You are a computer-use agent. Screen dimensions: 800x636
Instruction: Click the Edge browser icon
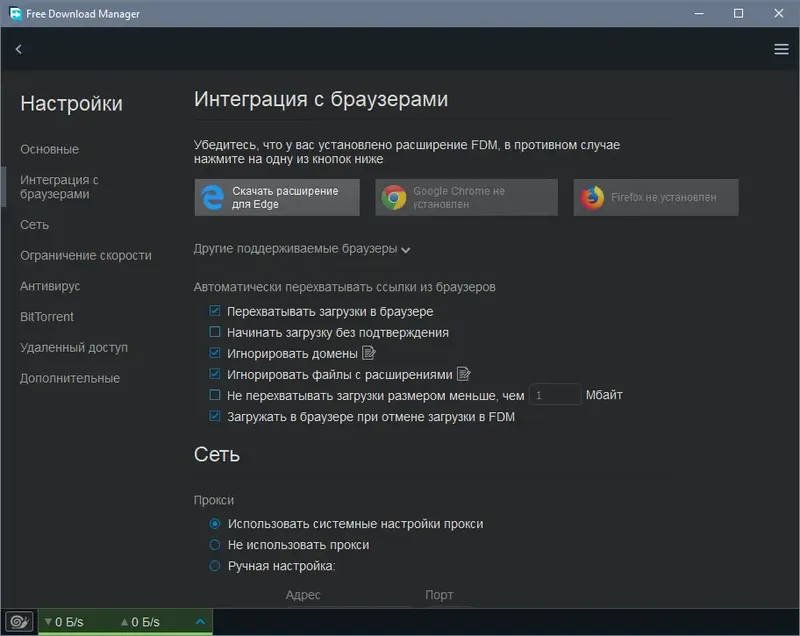coord(212,197)
